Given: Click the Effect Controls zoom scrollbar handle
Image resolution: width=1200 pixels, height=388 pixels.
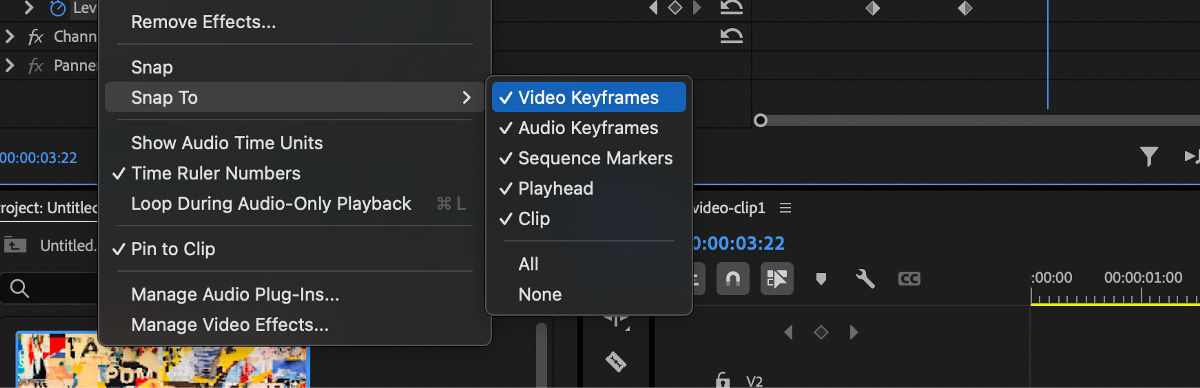Looking at the screenshot, I should tap(760, 121).
